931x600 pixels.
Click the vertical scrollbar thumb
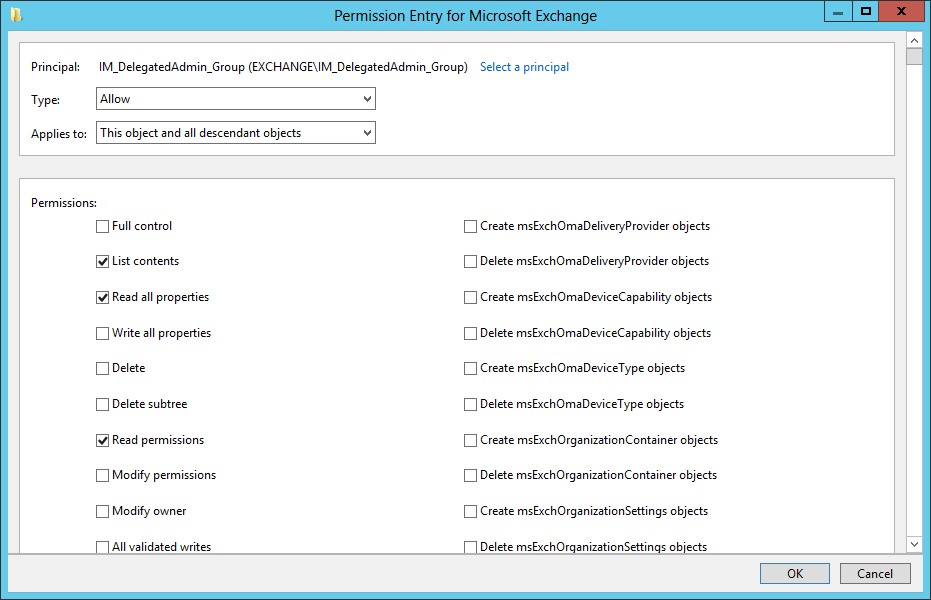914,57
